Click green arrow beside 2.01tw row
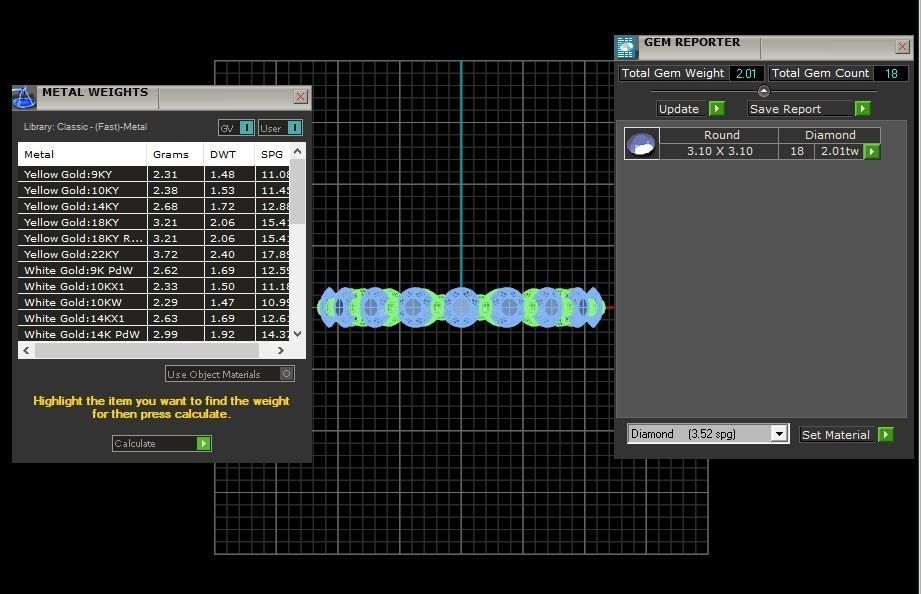922x594 pixels. coord(872,152)
